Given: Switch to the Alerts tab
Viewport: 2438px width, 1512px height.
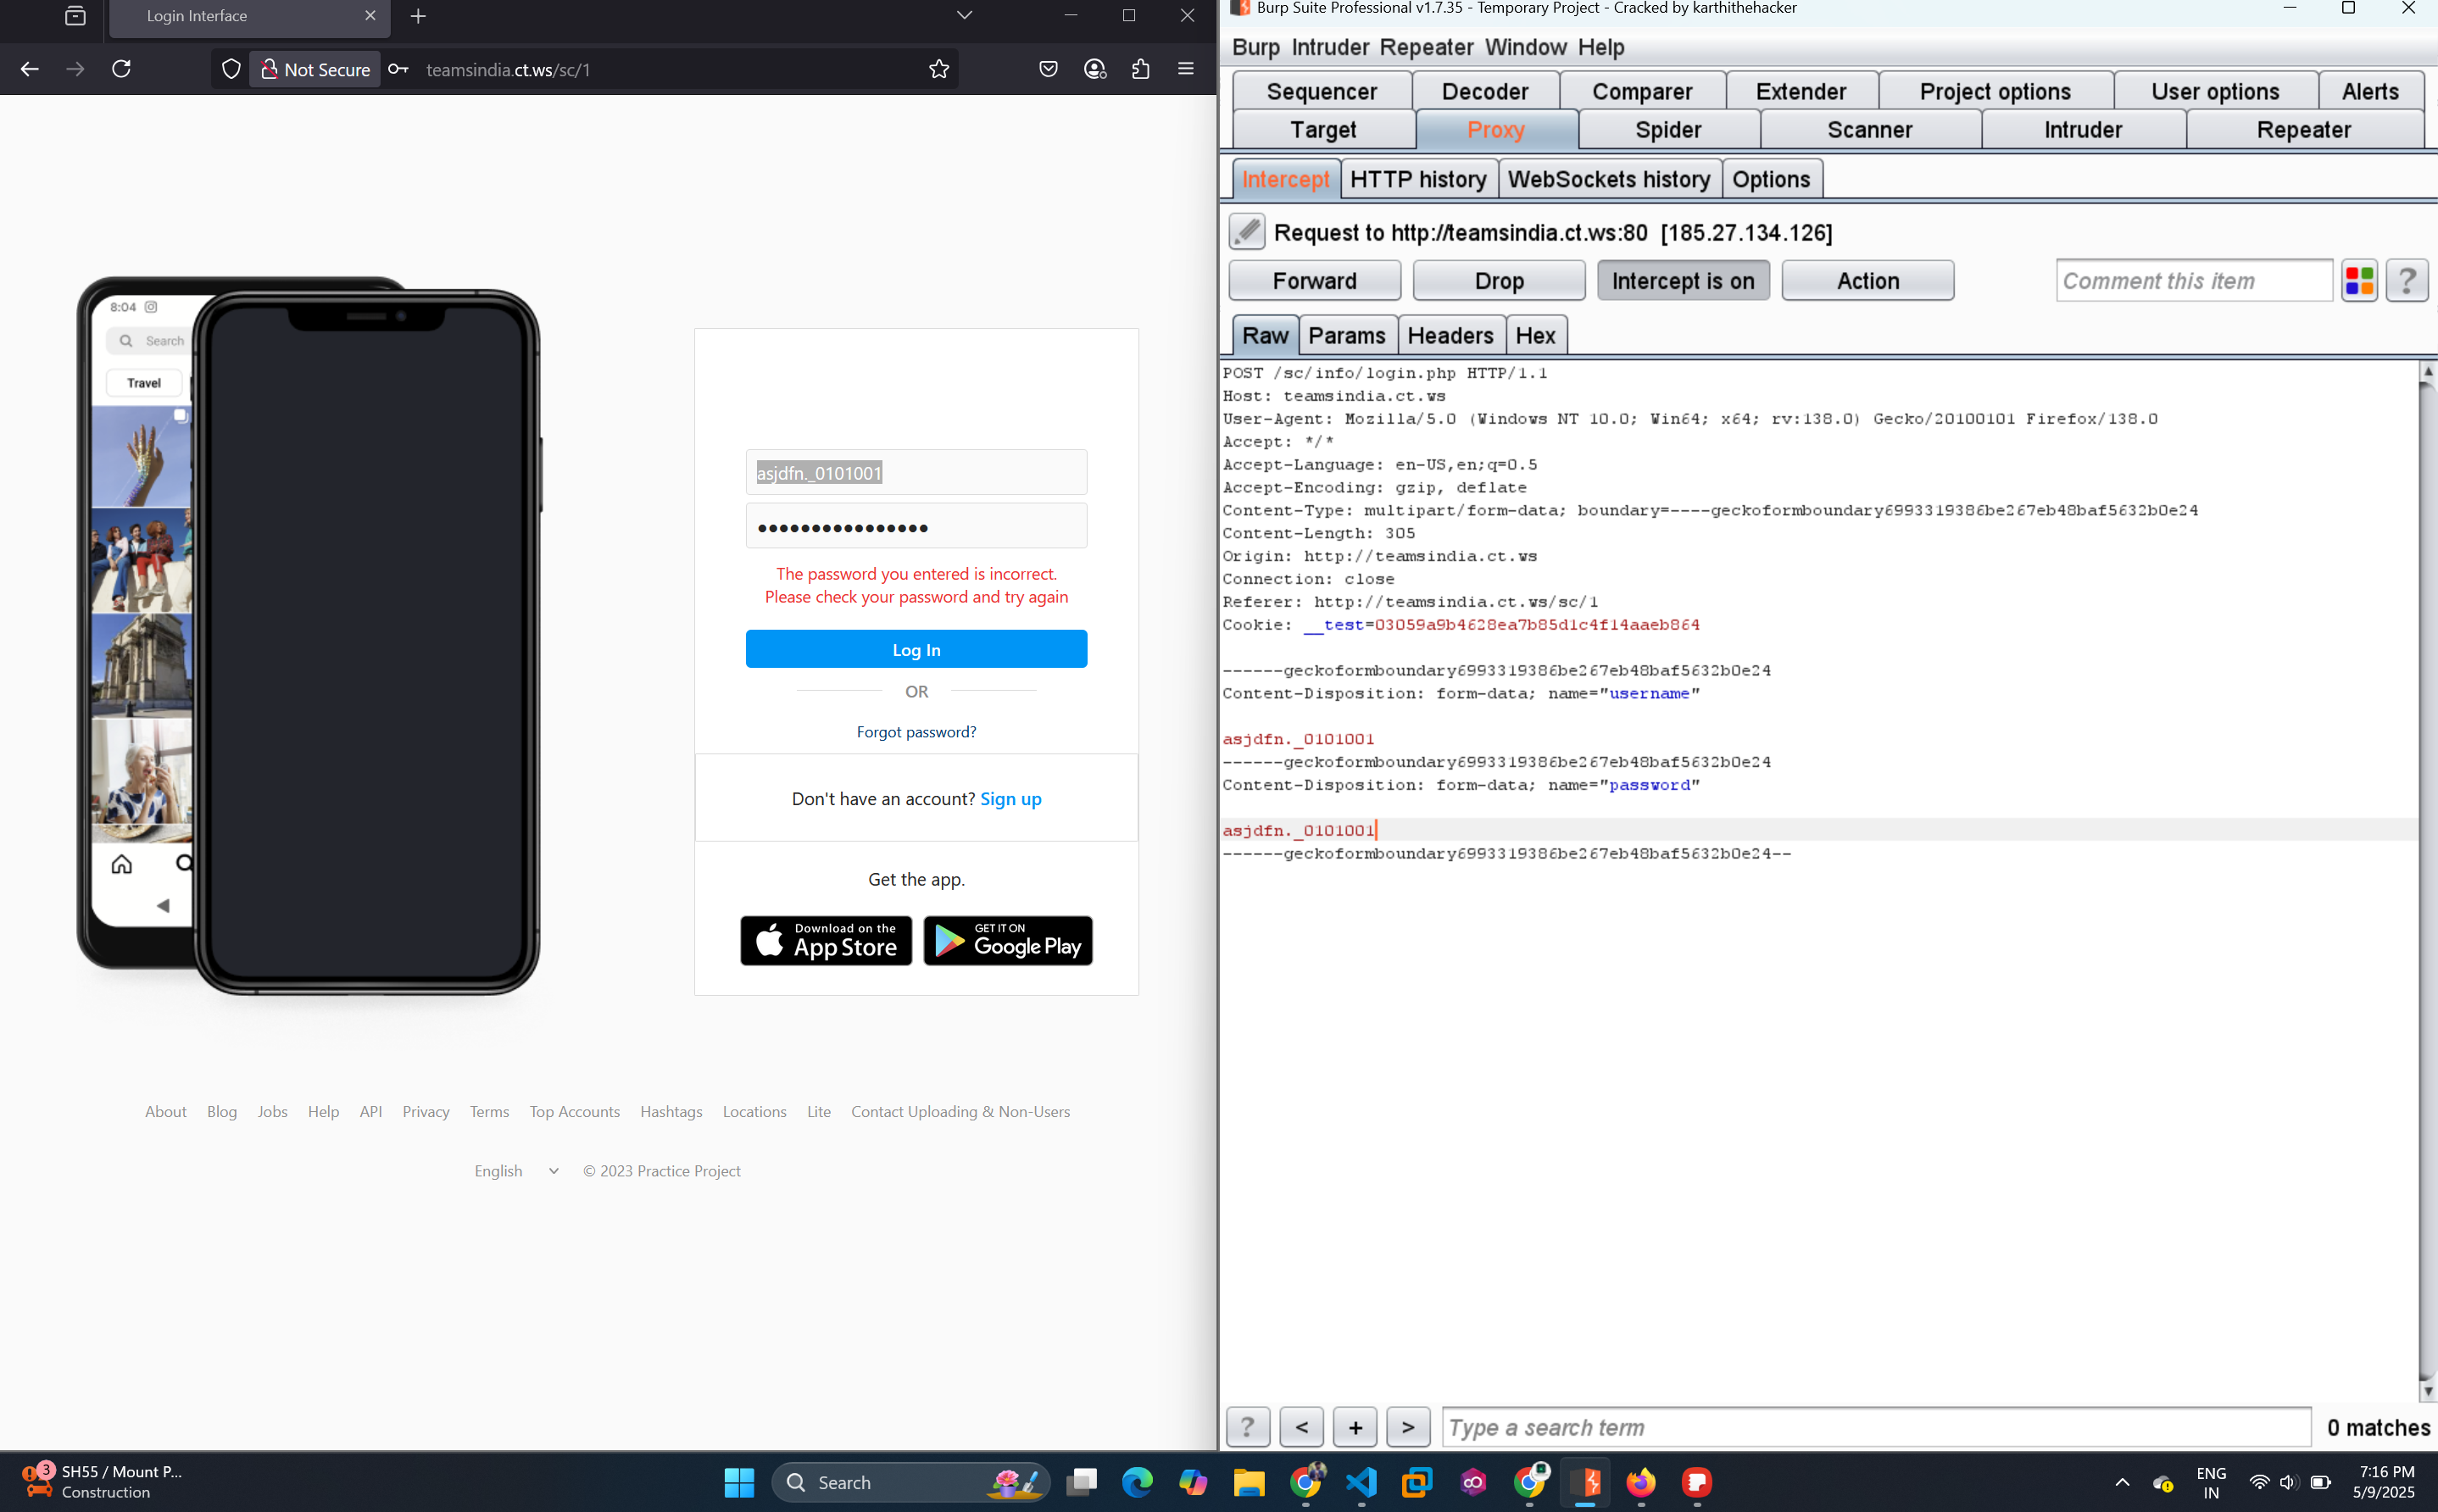Looking at the screenshot, I should click(2370, 91).
